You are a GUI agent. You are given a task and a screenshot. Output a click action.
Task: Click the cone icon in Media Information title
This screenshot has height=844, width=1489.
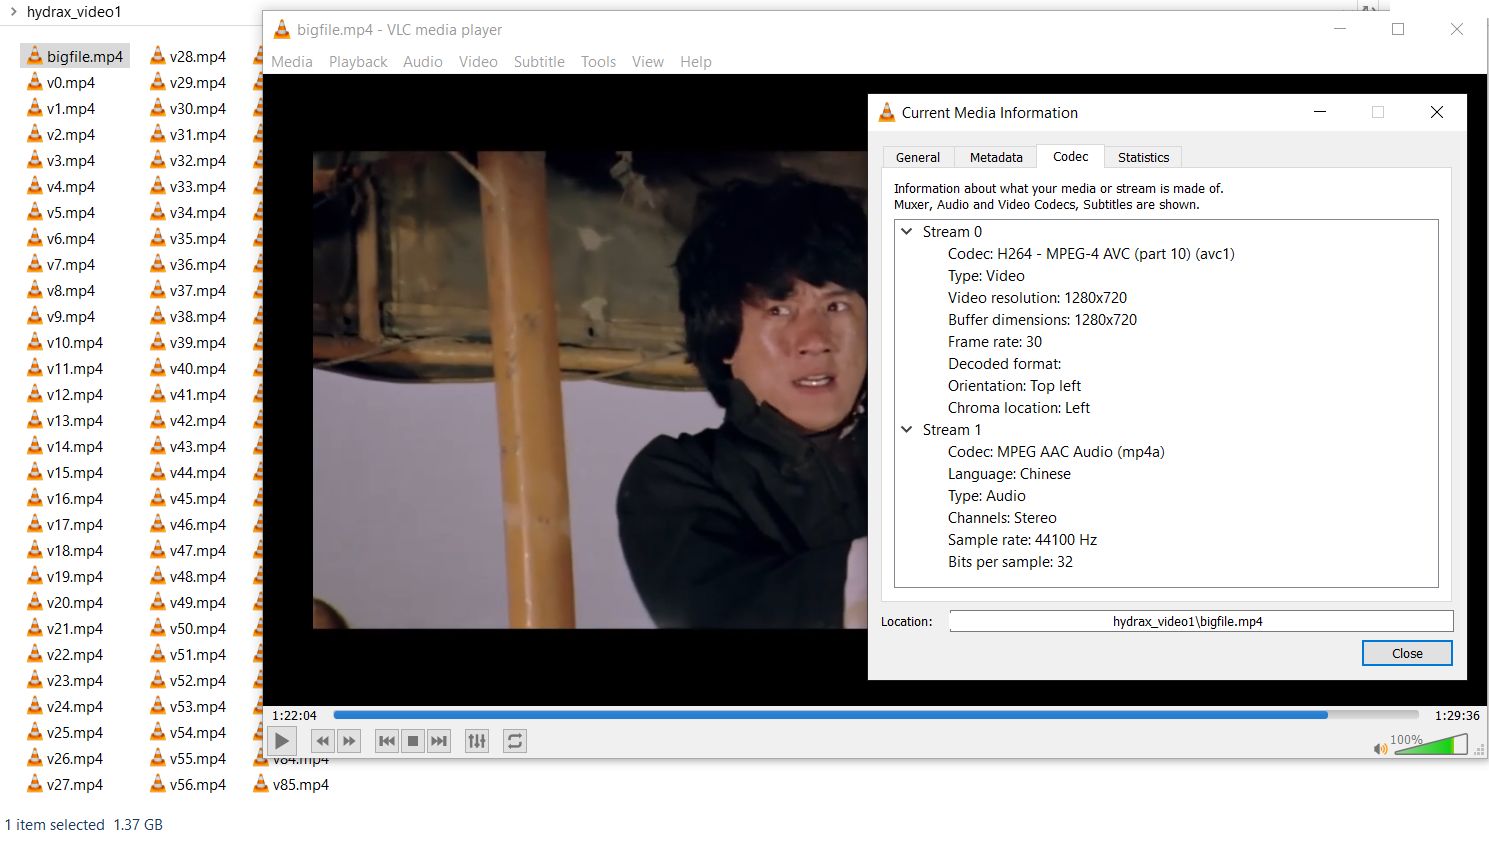pos(887,112)
